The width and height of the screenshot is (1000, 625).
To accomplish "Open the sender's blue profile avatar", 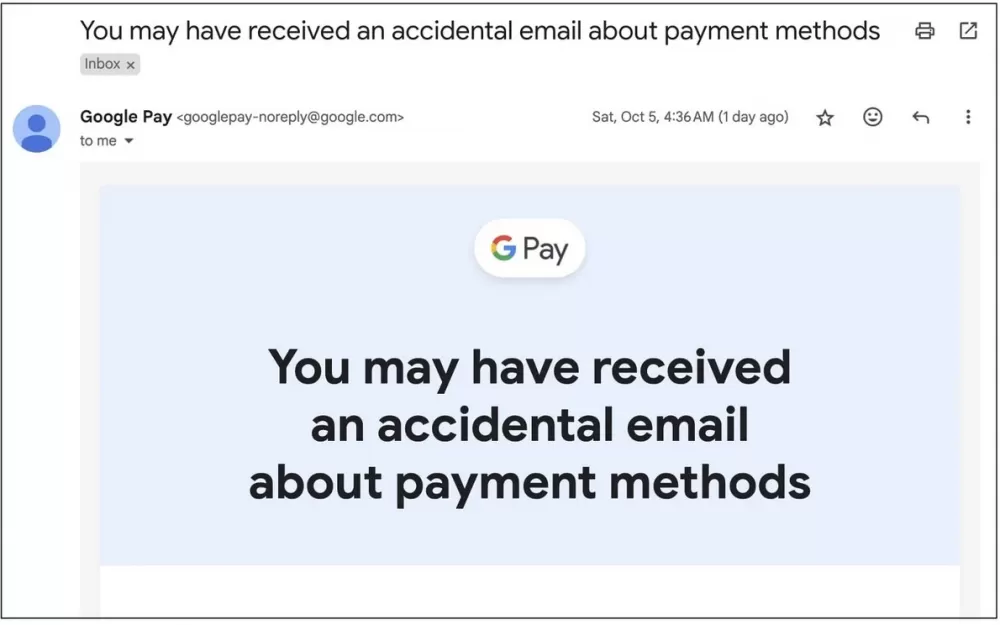I will pos(37,129).
